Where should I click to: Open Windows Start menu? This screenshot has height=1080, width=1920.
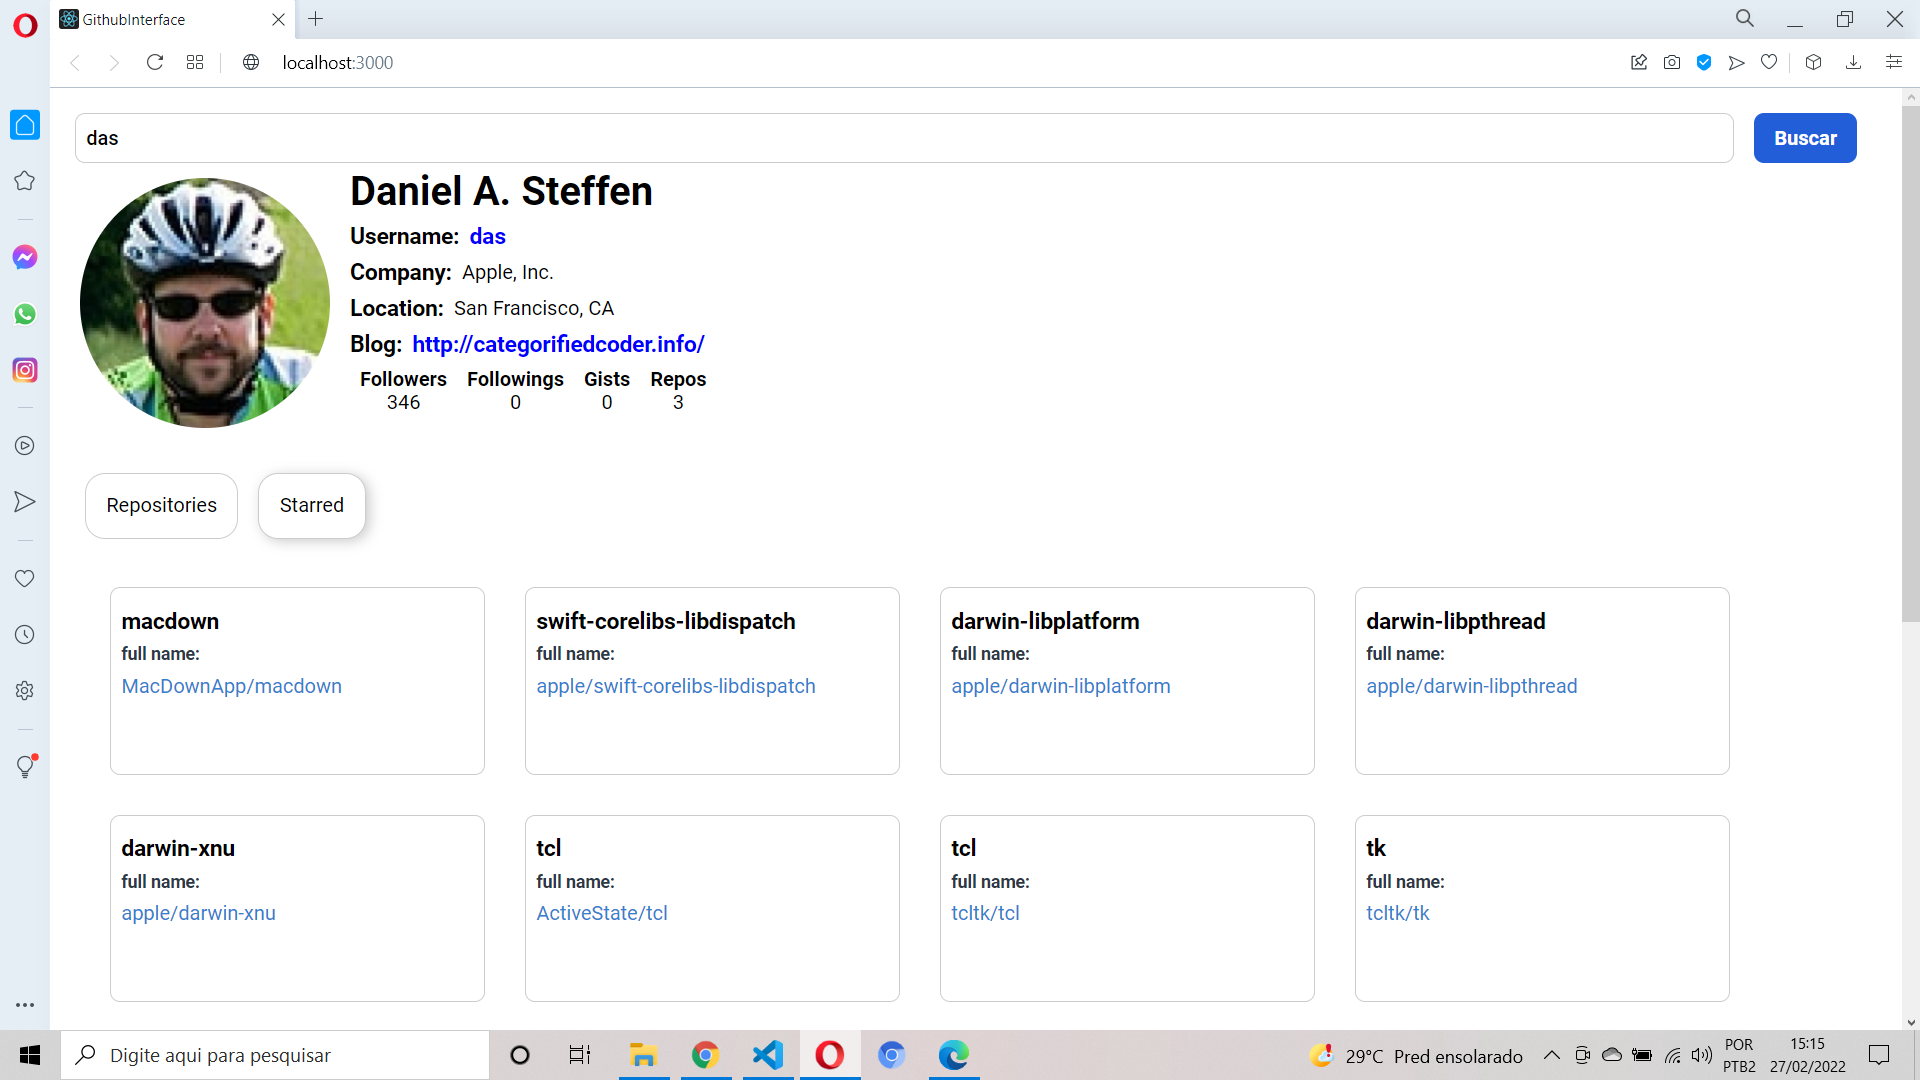(x=30, y=1055)
